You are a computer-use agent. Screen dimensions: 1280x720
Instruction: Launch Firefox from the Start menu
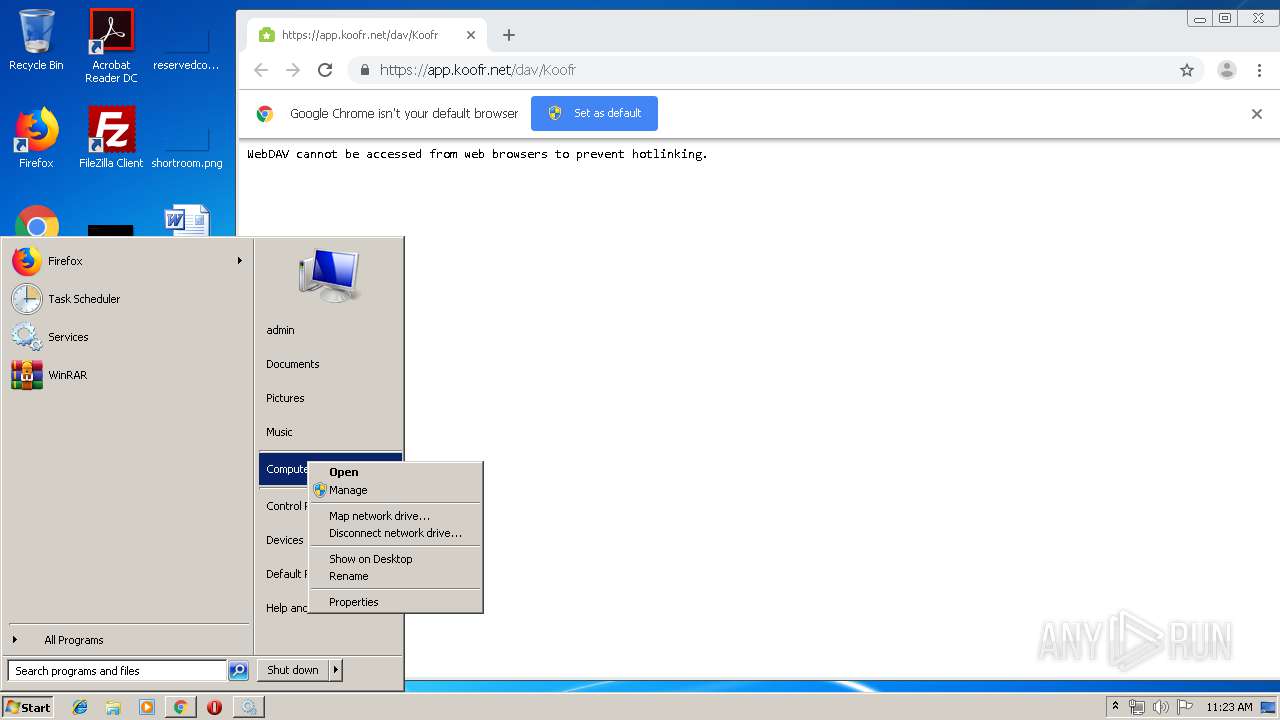127,261
